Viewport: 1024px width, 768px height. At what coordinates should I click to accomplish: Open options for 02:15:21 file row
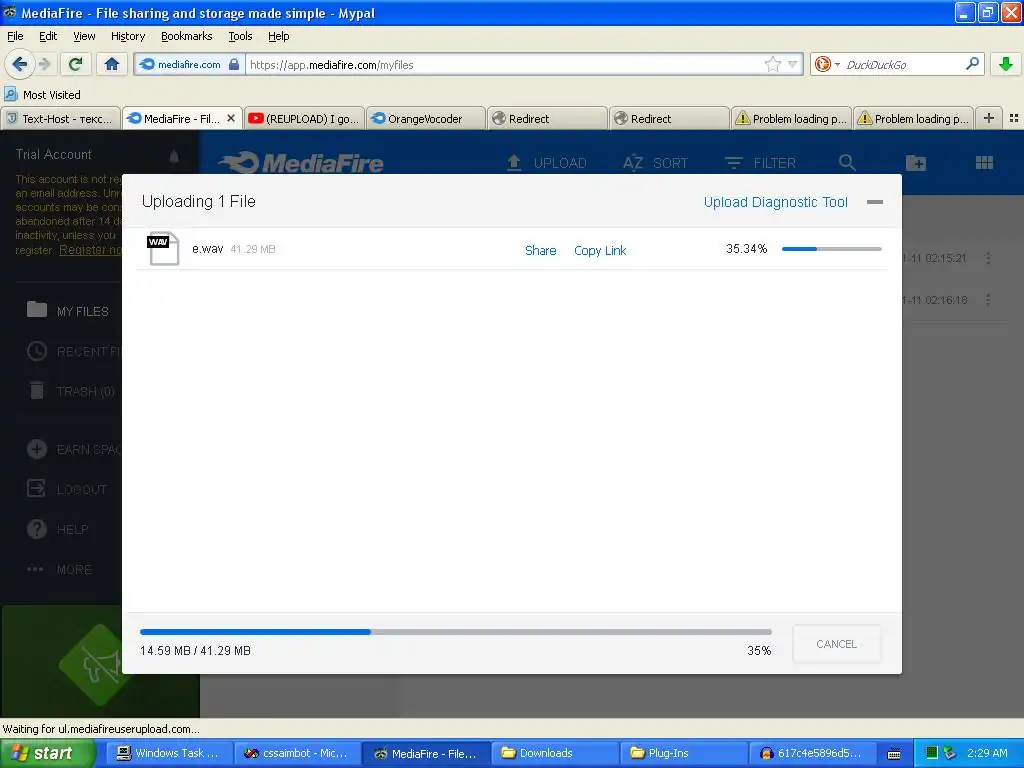988,258
